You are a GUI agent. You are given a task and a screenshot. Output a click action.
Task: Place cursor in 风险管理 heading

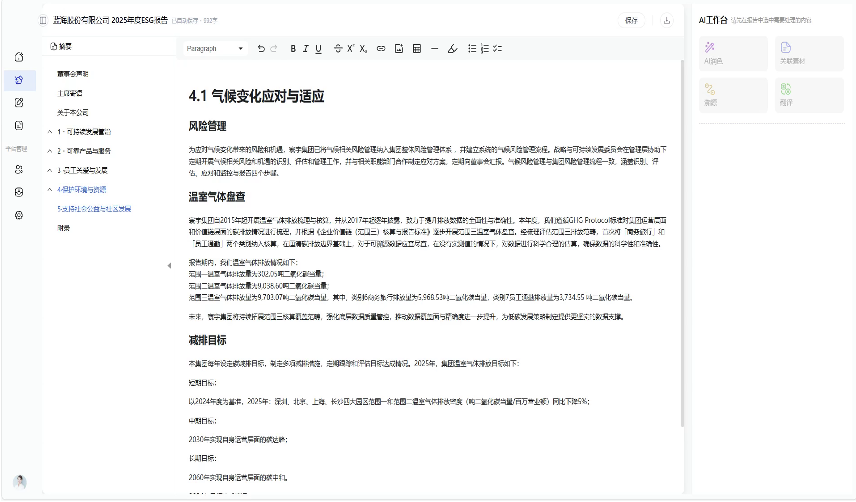point(207,126)
